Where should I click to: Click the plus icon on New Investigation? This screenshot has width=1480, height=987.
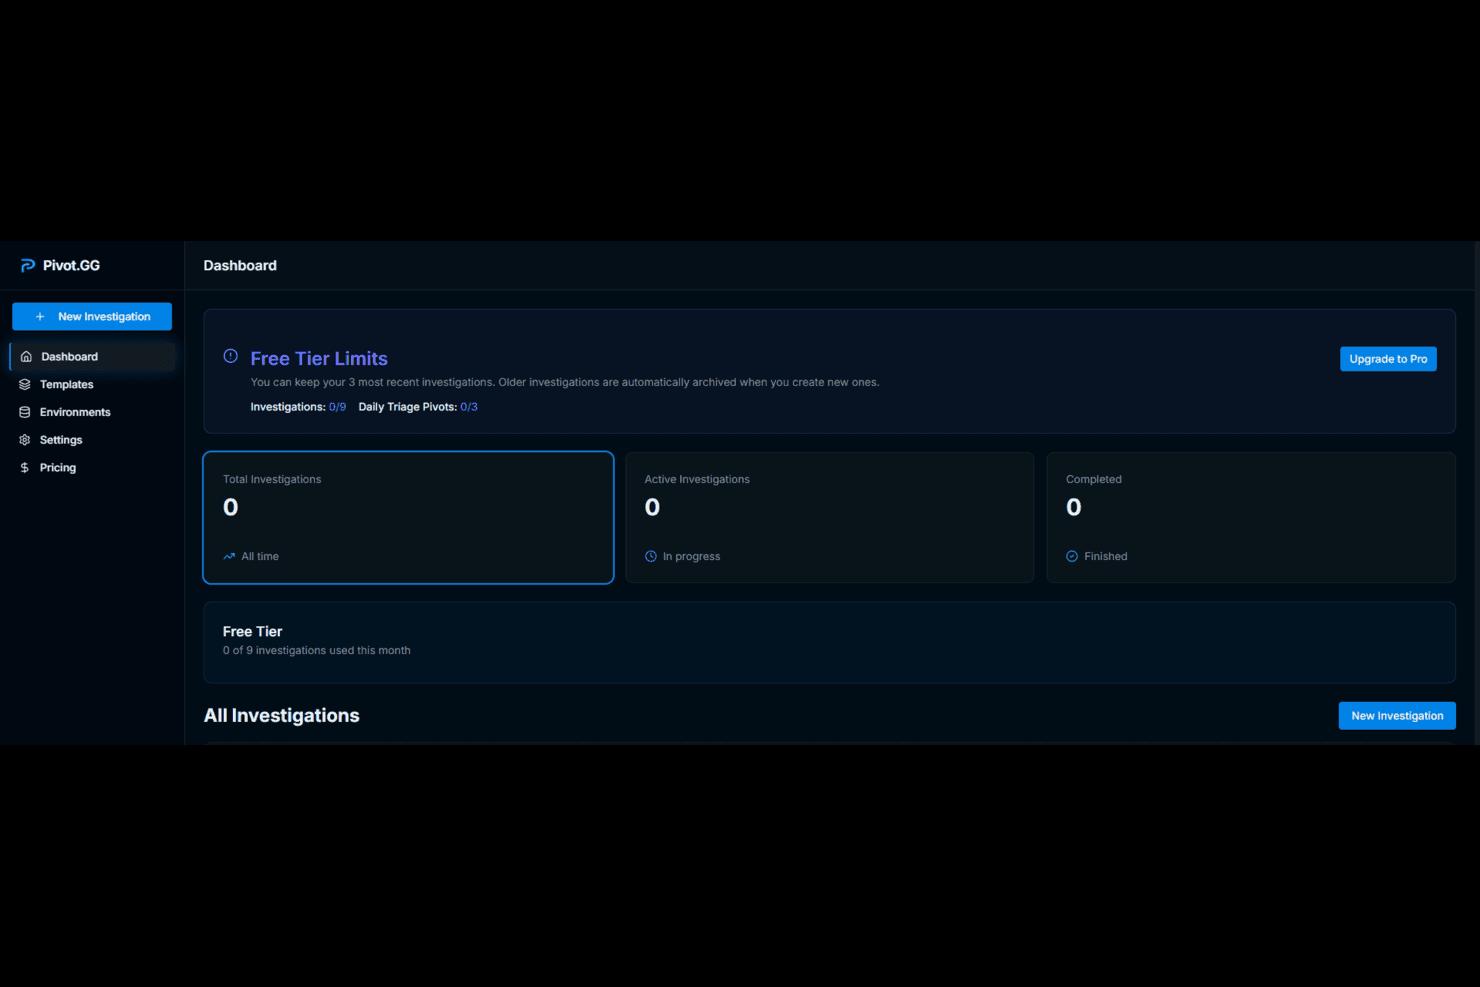[x=40, y=317]
